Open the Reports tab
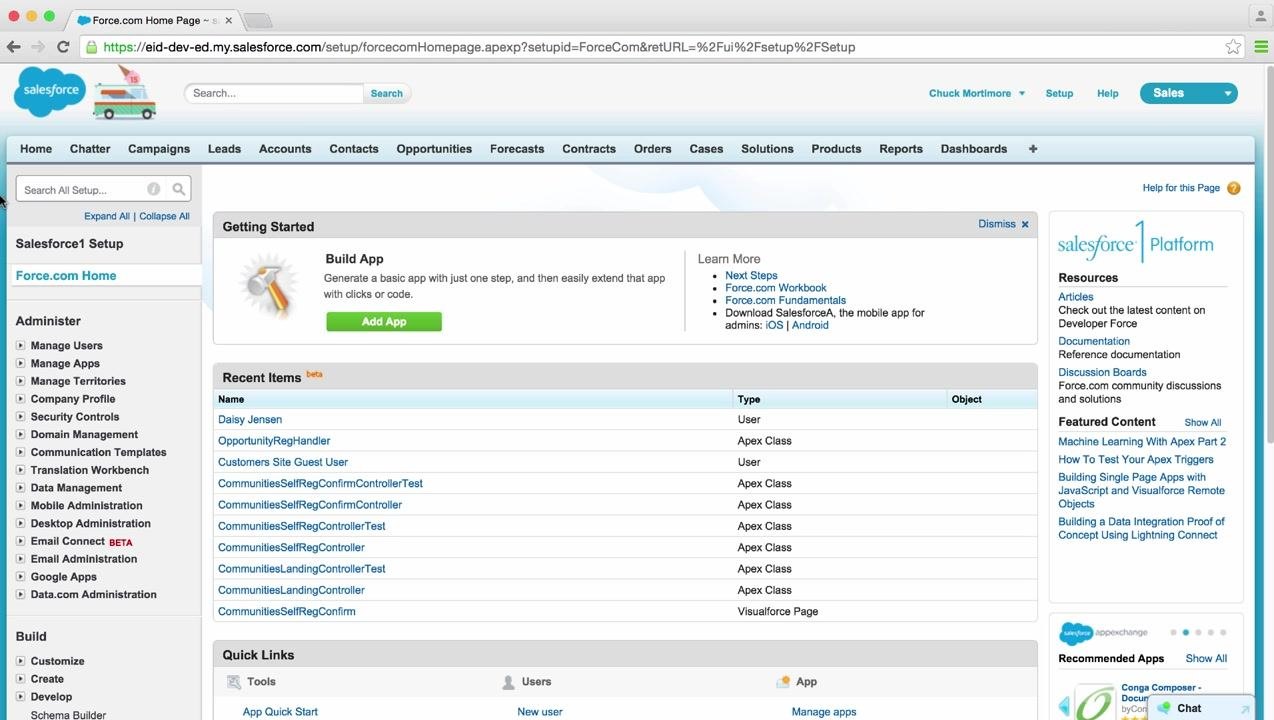The height and width of the screenshot is (720, 1274). [901, 149]
